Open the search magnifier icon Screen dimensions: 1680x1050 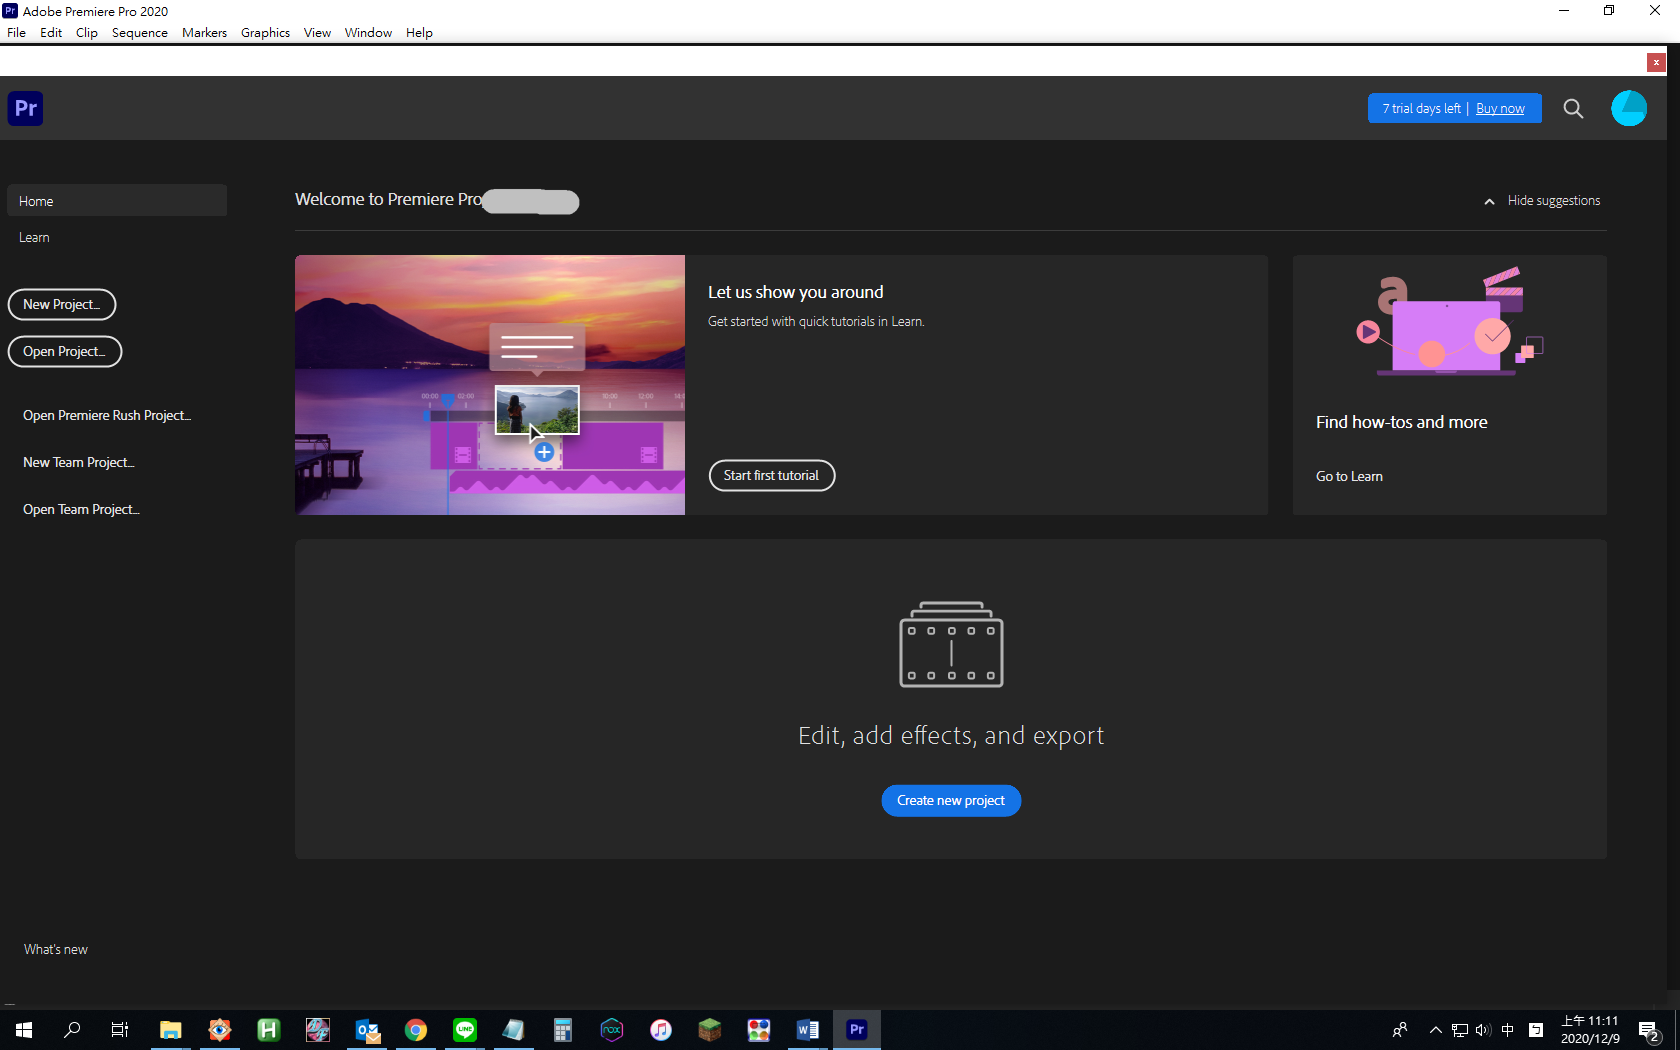pos(1573,108)
